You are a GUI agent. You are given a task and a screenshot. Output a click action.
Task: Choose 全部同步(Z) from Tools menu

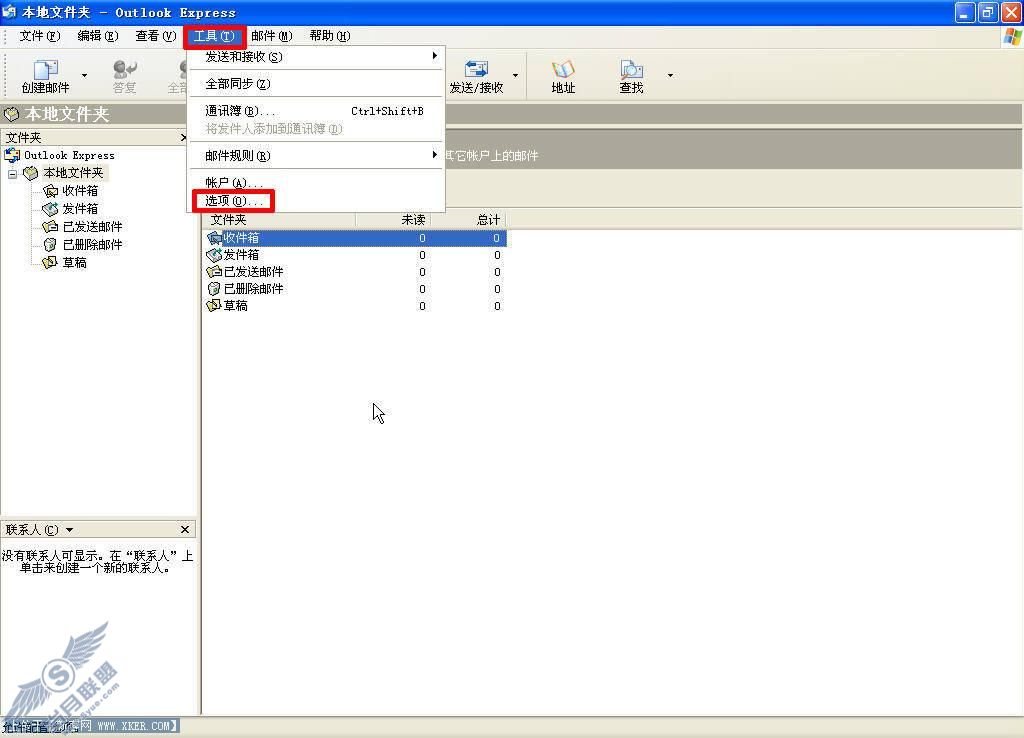pos(316,84)
